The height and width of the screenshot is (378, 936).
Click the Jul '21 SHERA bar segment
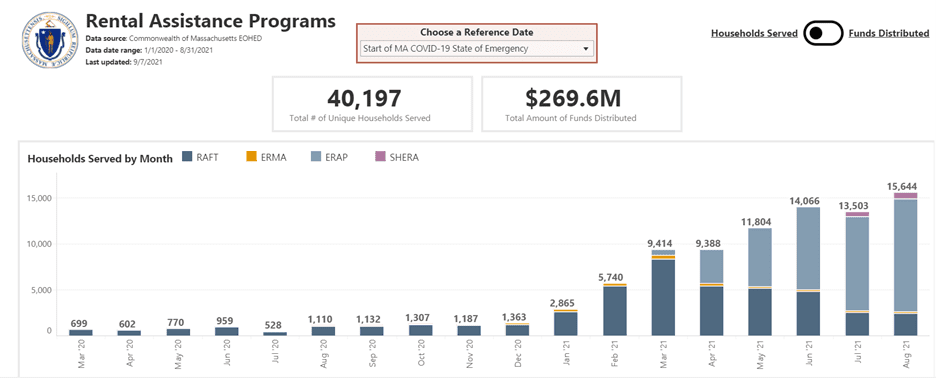[x=857, y=214]
